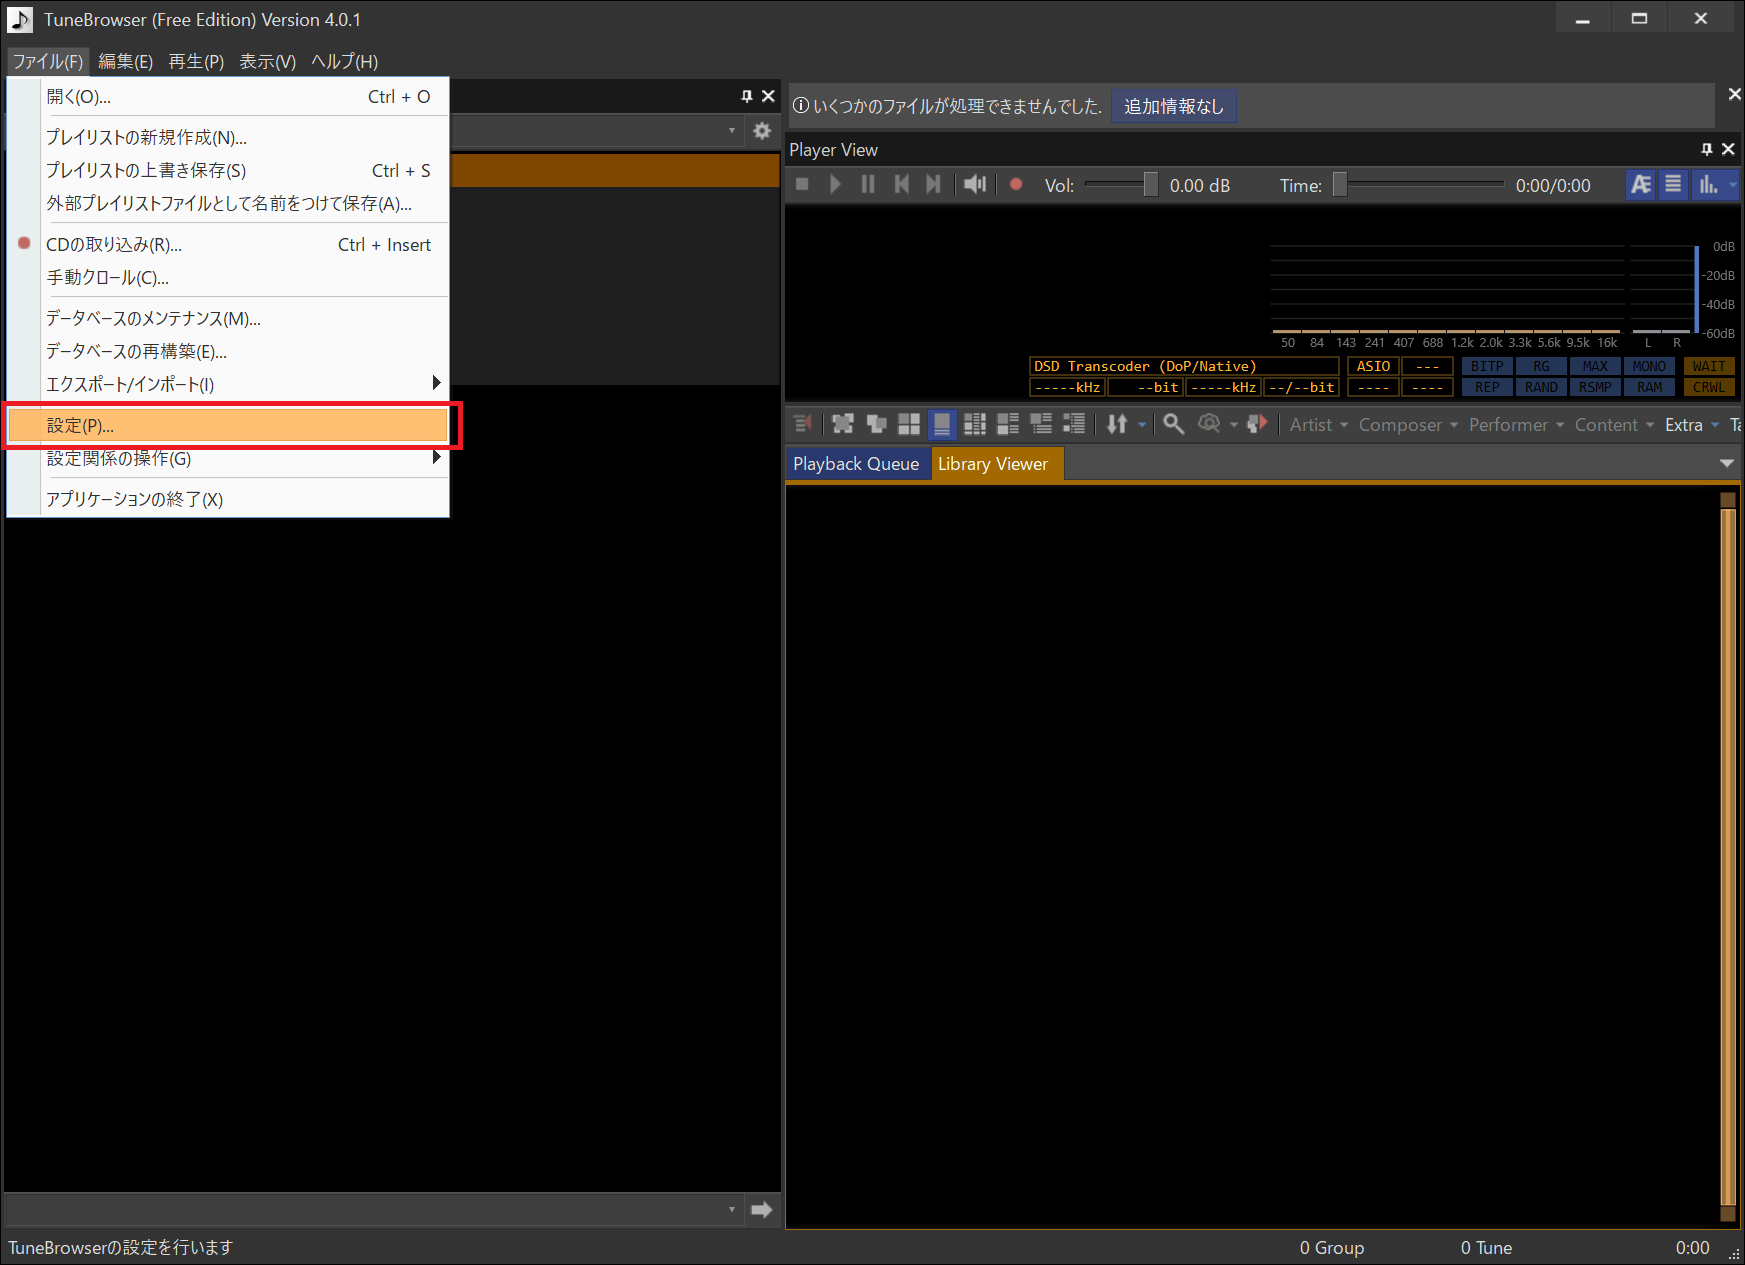Open the Performer filter dropdown
Viewport: 1745px width, 1265px height.
point(1516,425)
